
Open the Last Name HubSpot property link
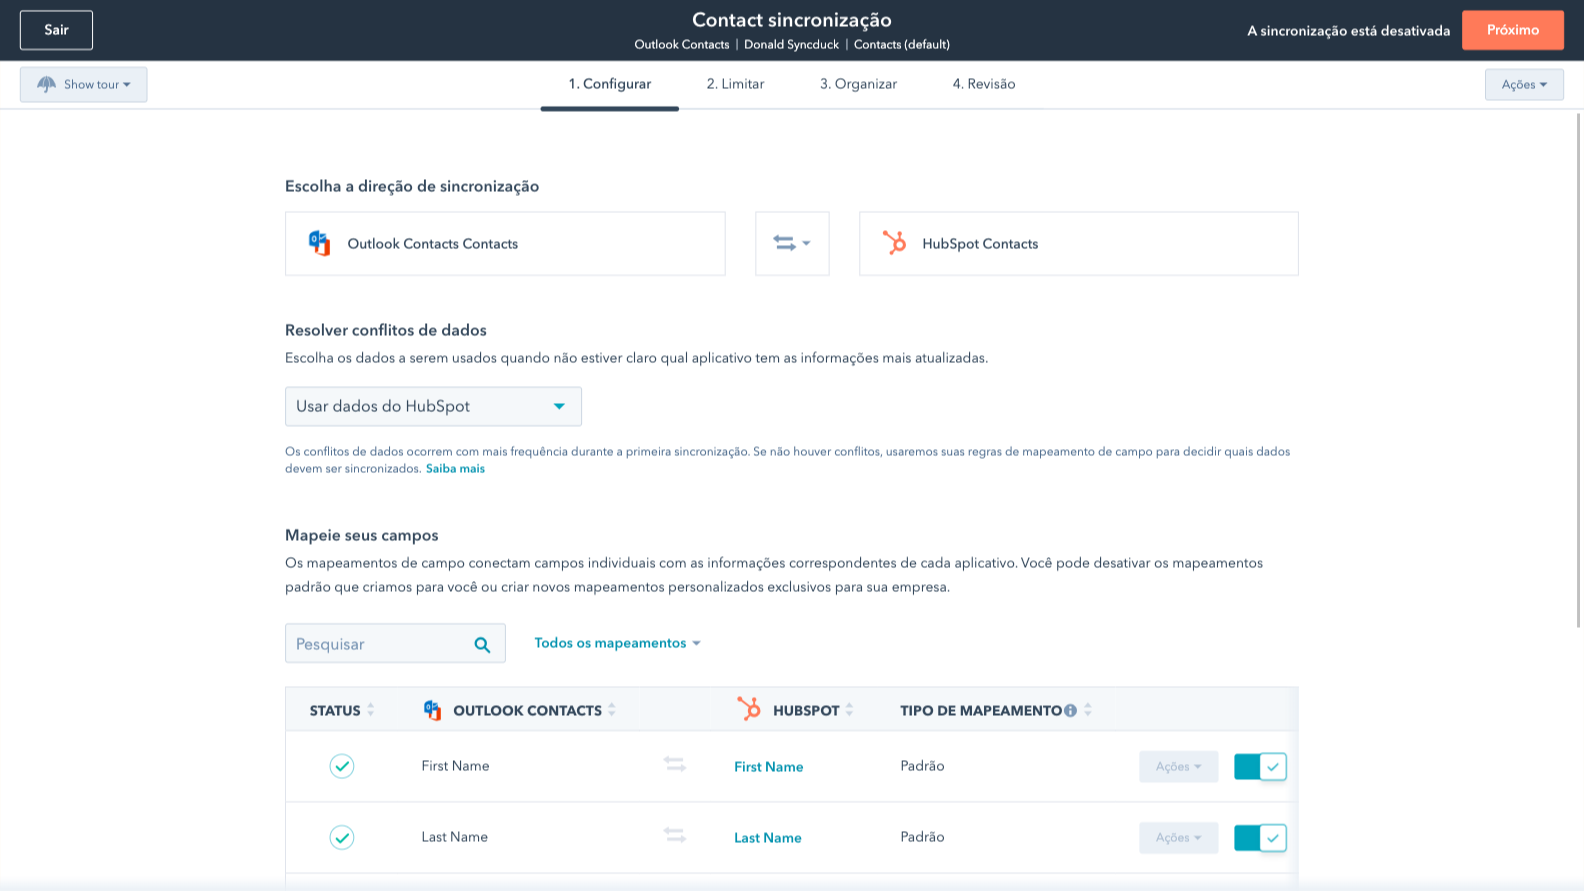point(768,838)
